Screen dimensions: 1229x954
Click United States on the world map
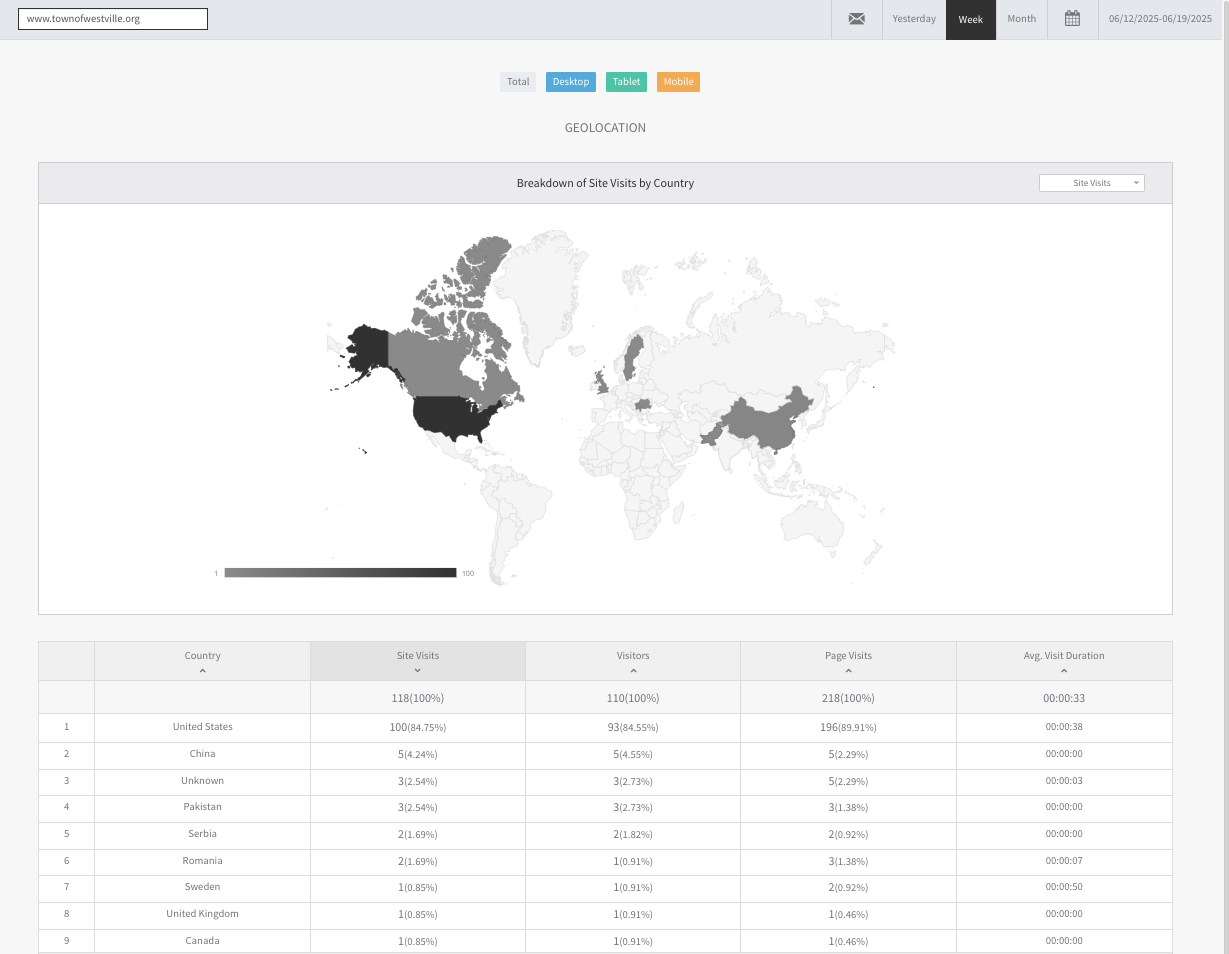click(x=455, y=416)
